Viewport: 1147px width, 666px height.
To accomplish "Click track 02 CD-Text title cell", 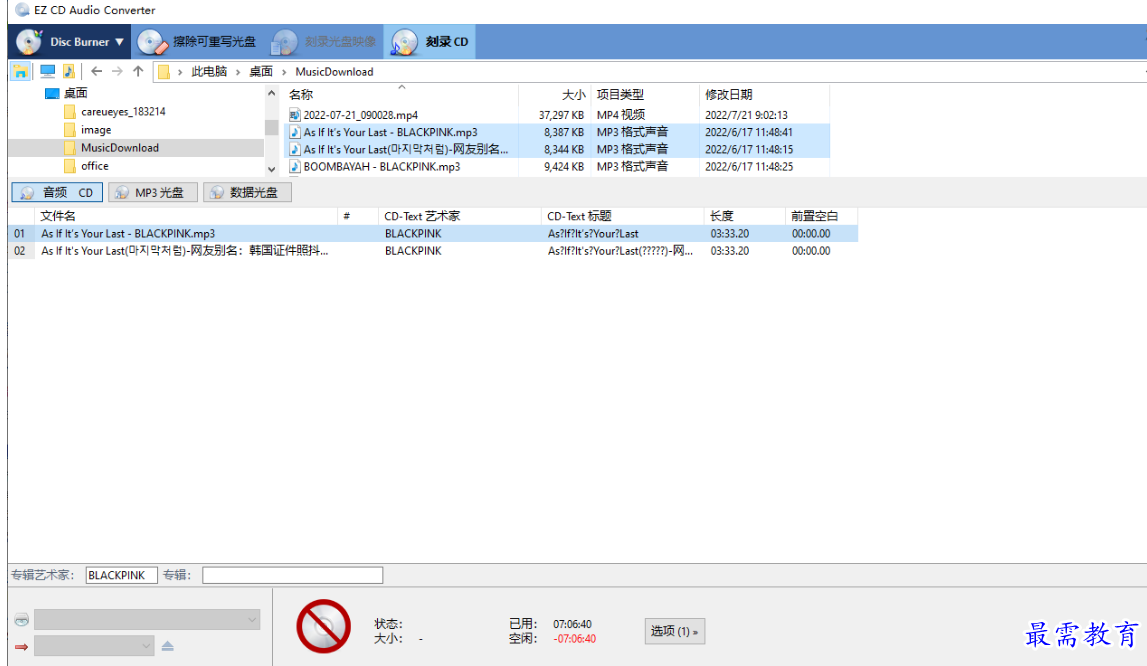I will coord(620,251).
